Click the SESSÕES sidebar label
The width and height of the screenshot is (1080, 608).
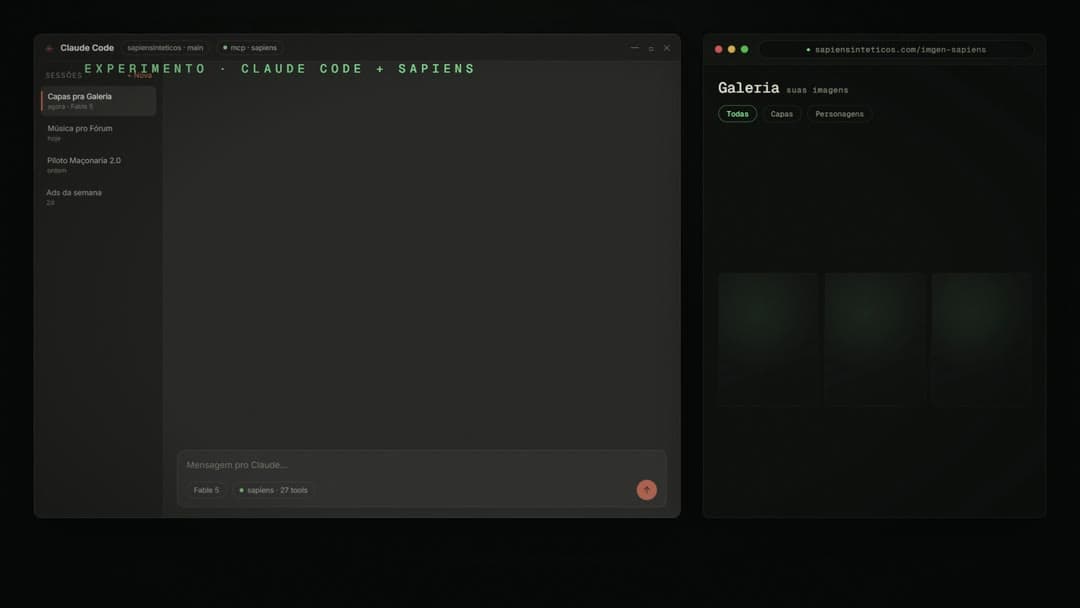tap(63, 76)
